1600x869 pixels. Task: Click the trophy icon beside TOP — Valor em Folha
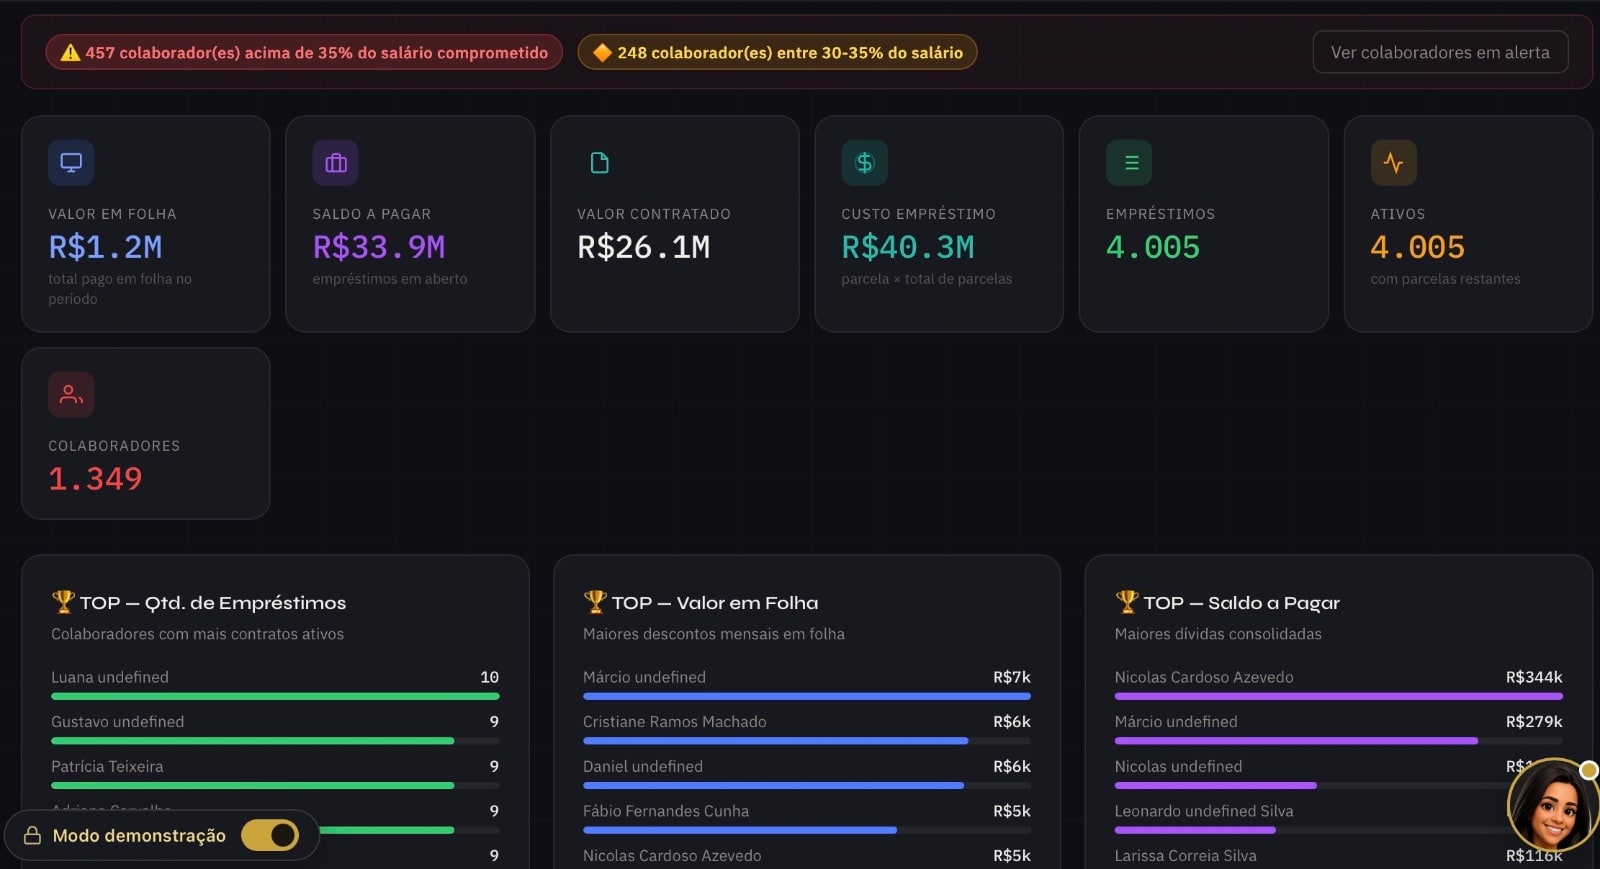tap(595, 601)
